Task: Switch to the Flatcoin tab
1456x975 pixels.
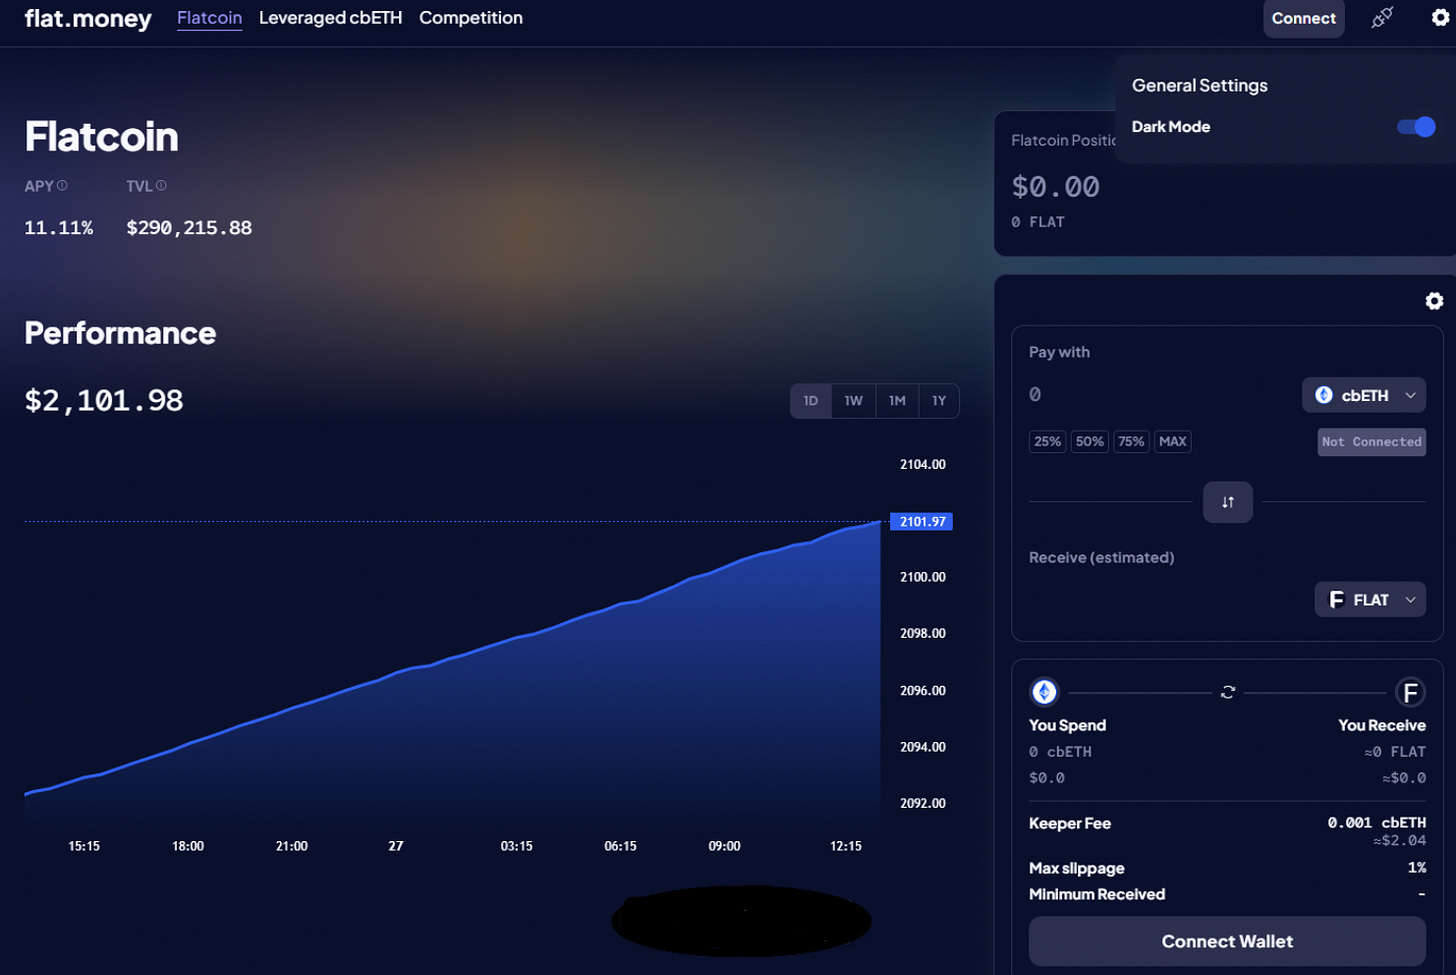Action: (x=209, y=18)
